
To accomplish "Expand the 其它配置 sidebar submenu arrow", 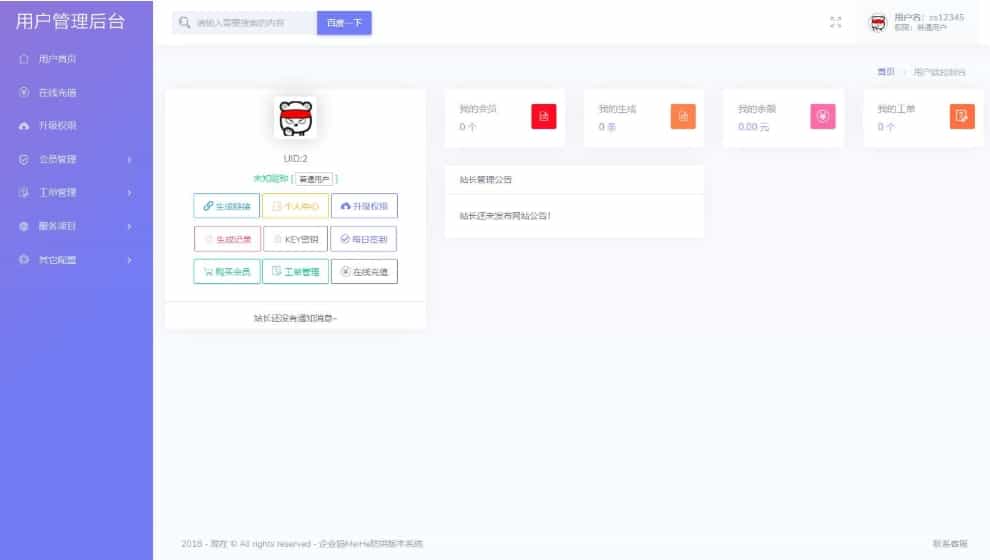I will [129, 260].
